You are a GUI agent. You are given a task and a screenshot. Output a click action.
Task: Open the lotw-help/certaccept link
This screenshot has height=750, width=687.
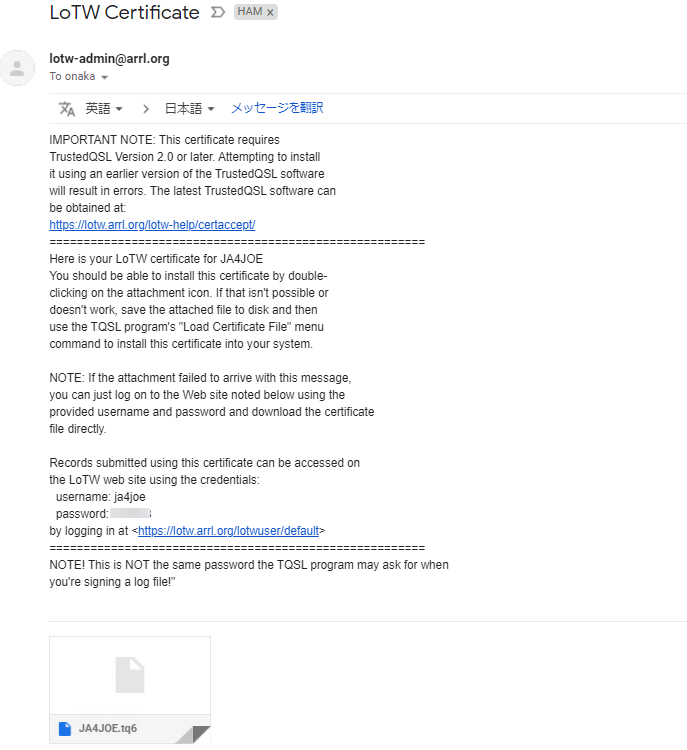pyautogui.click(x=152, y=225)
